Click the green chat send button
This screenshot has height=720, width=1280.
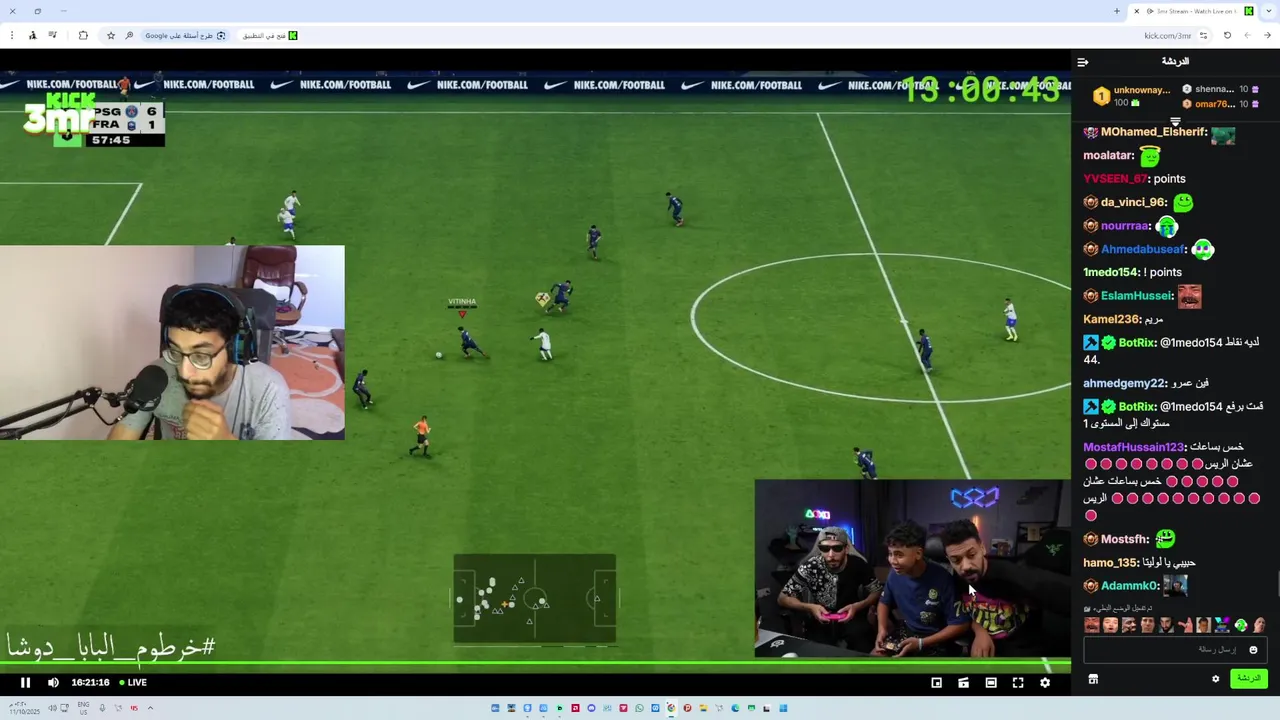(1249, 679)
